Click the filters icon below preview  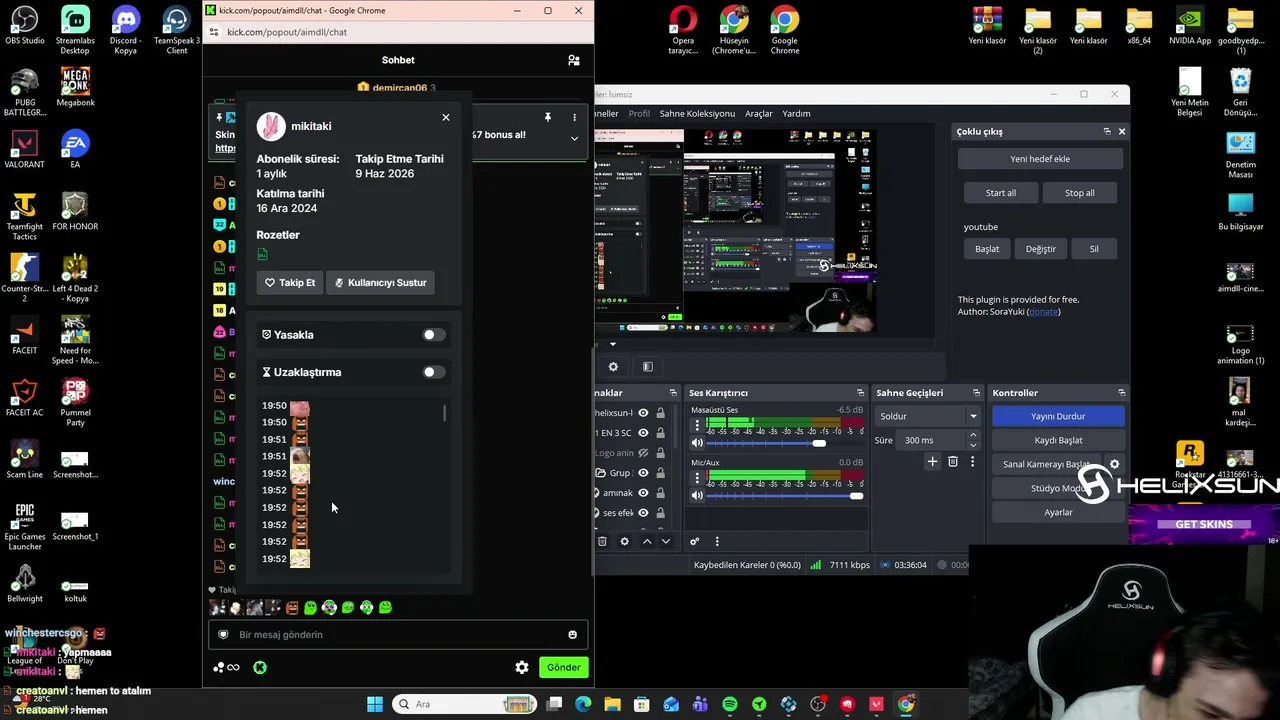pyautogui.click(x=647, y=367)
